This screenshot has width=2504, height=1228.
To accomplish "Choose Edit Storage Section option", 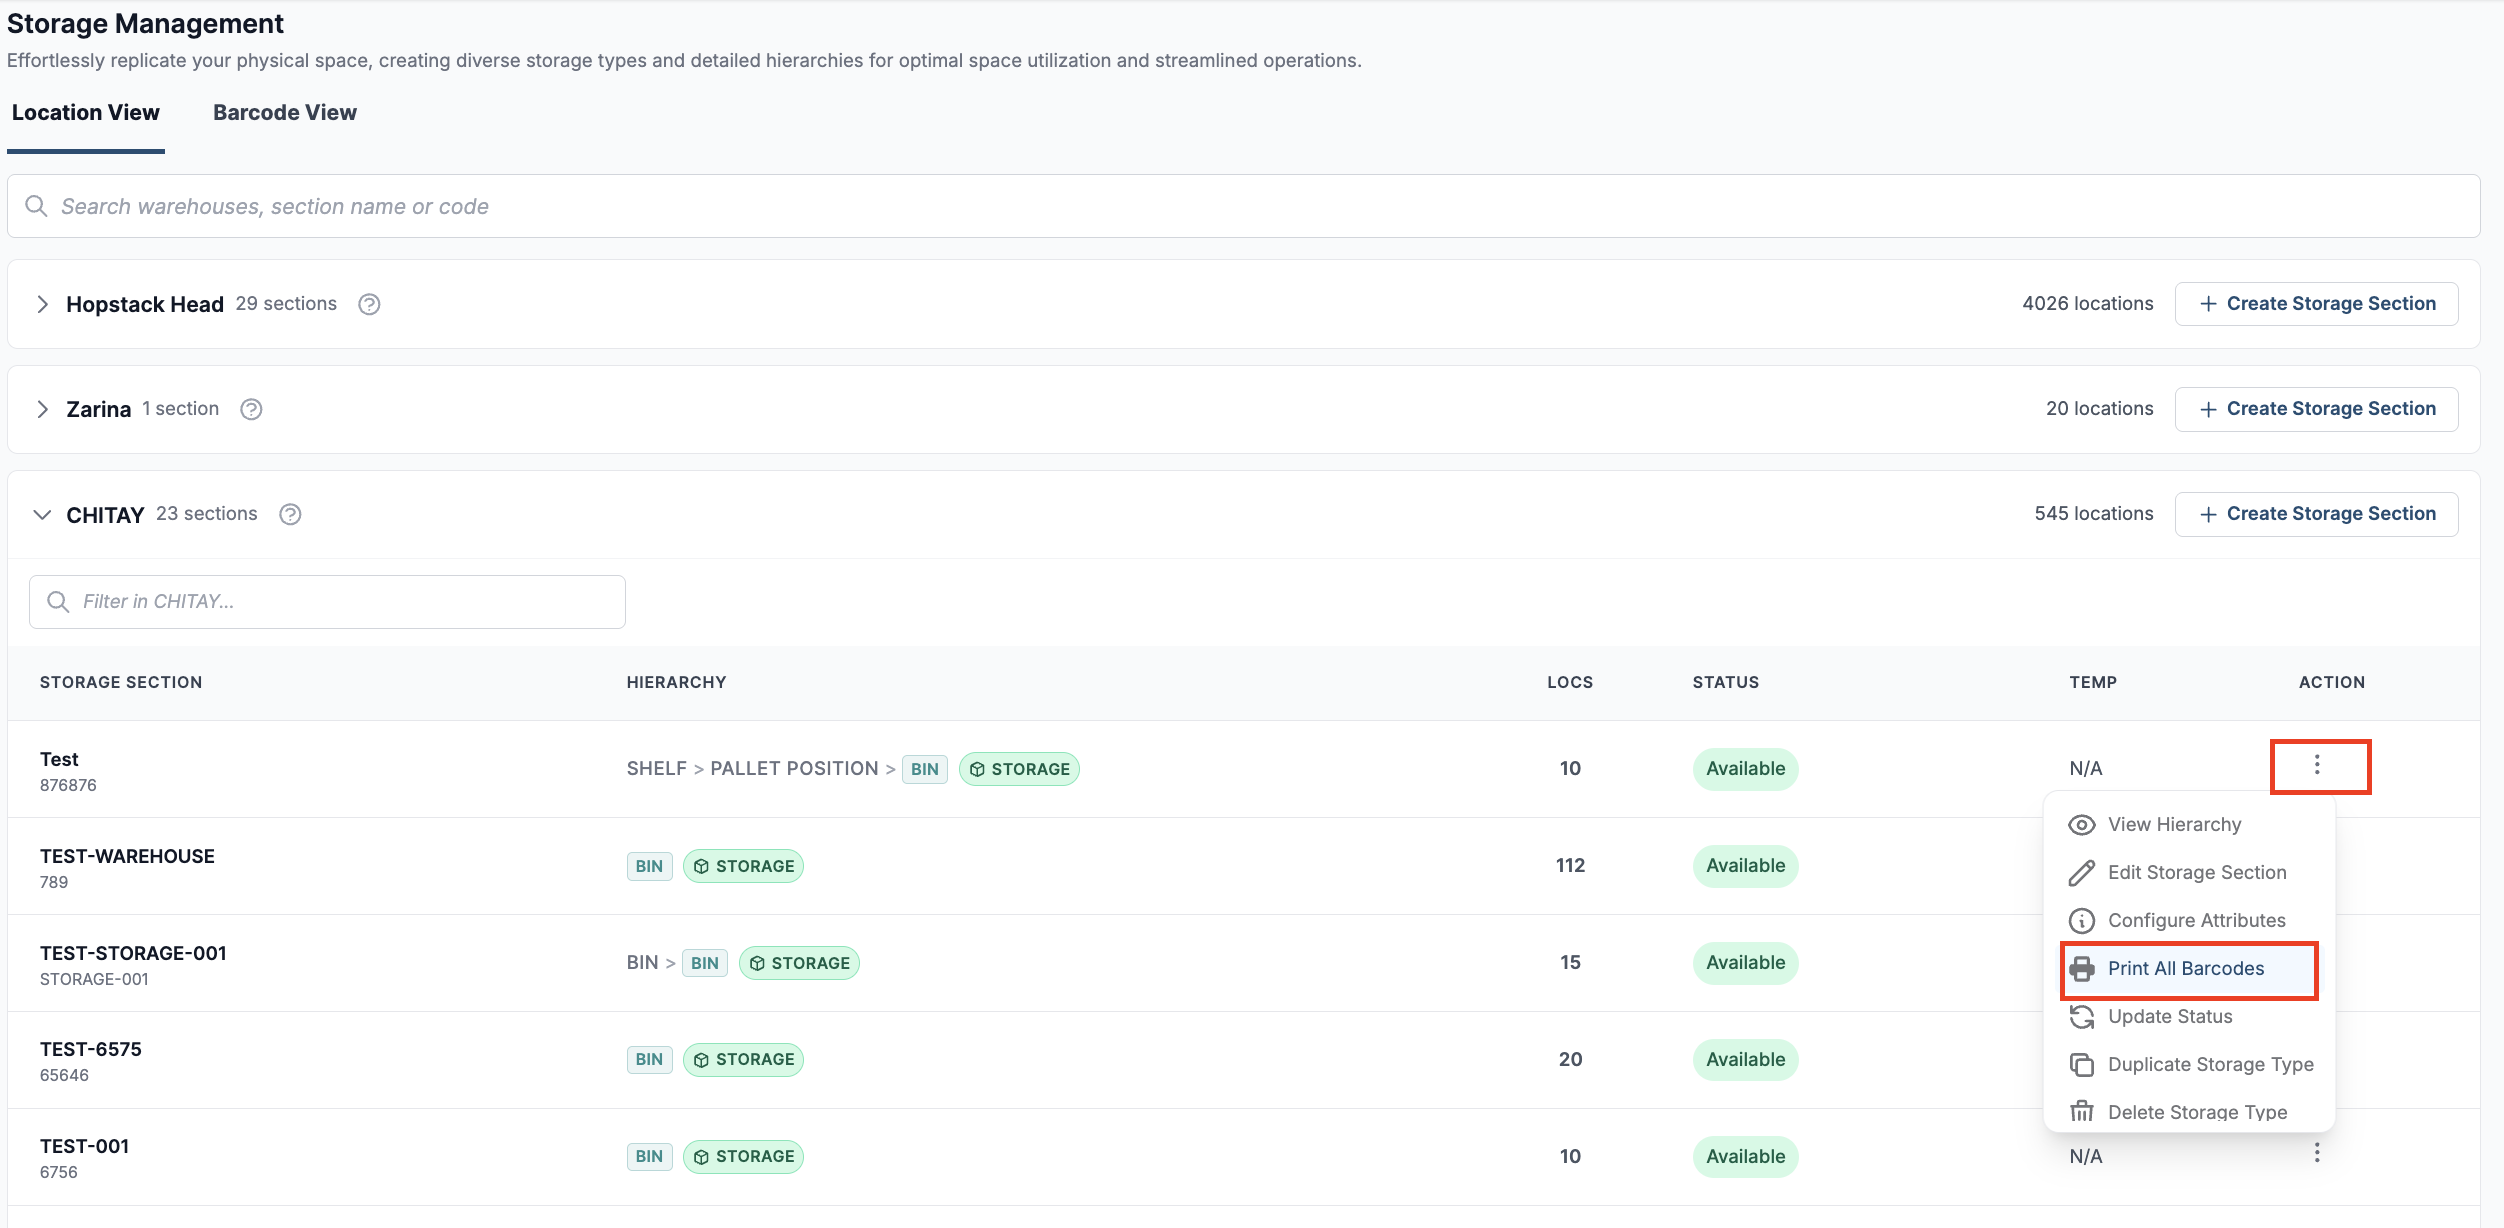I will (2189, 872).
